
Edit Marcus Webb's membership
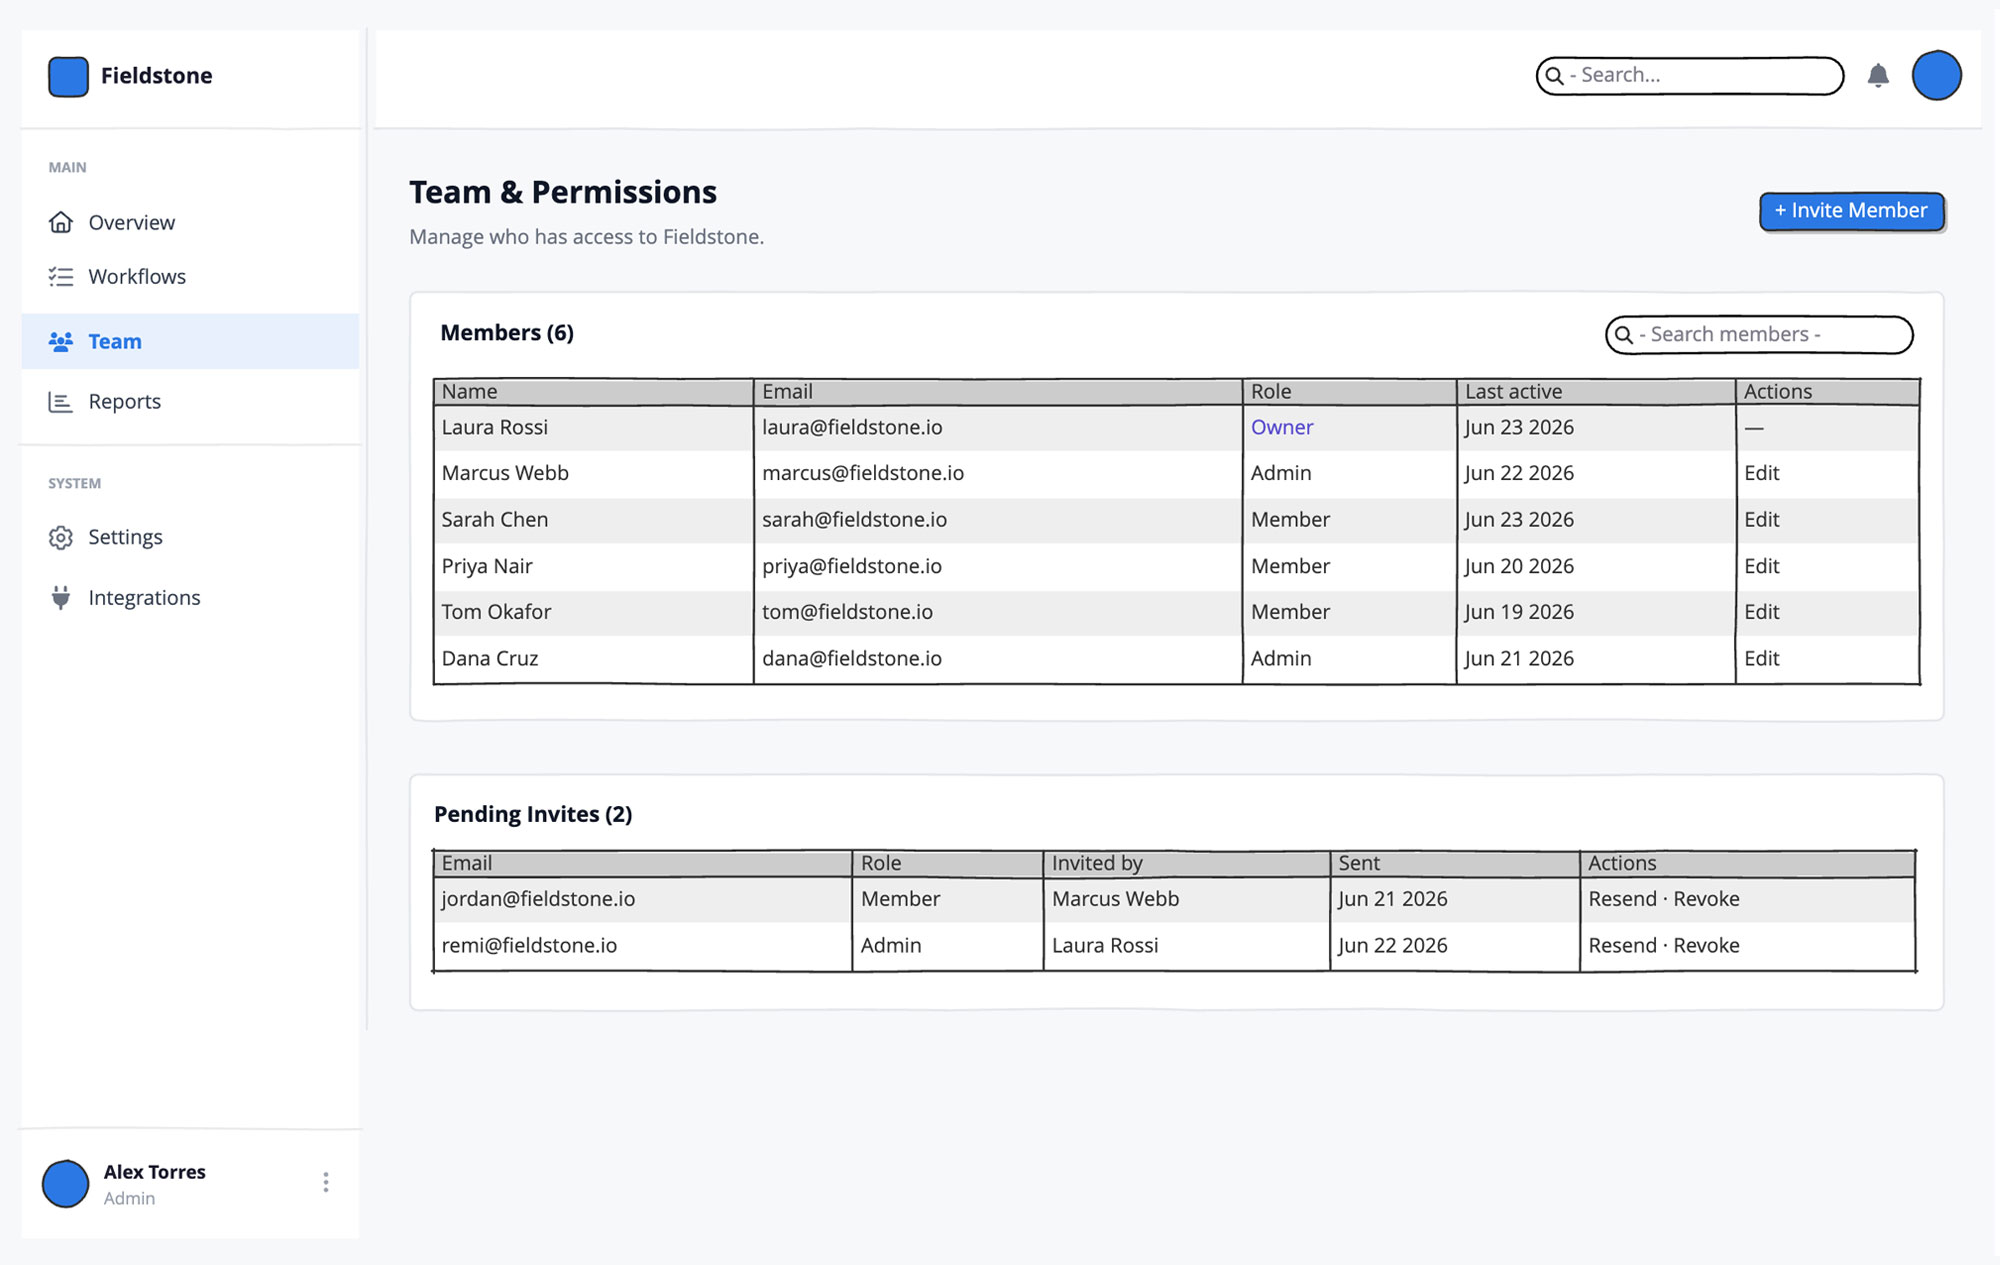click(x=1762, y=473)
